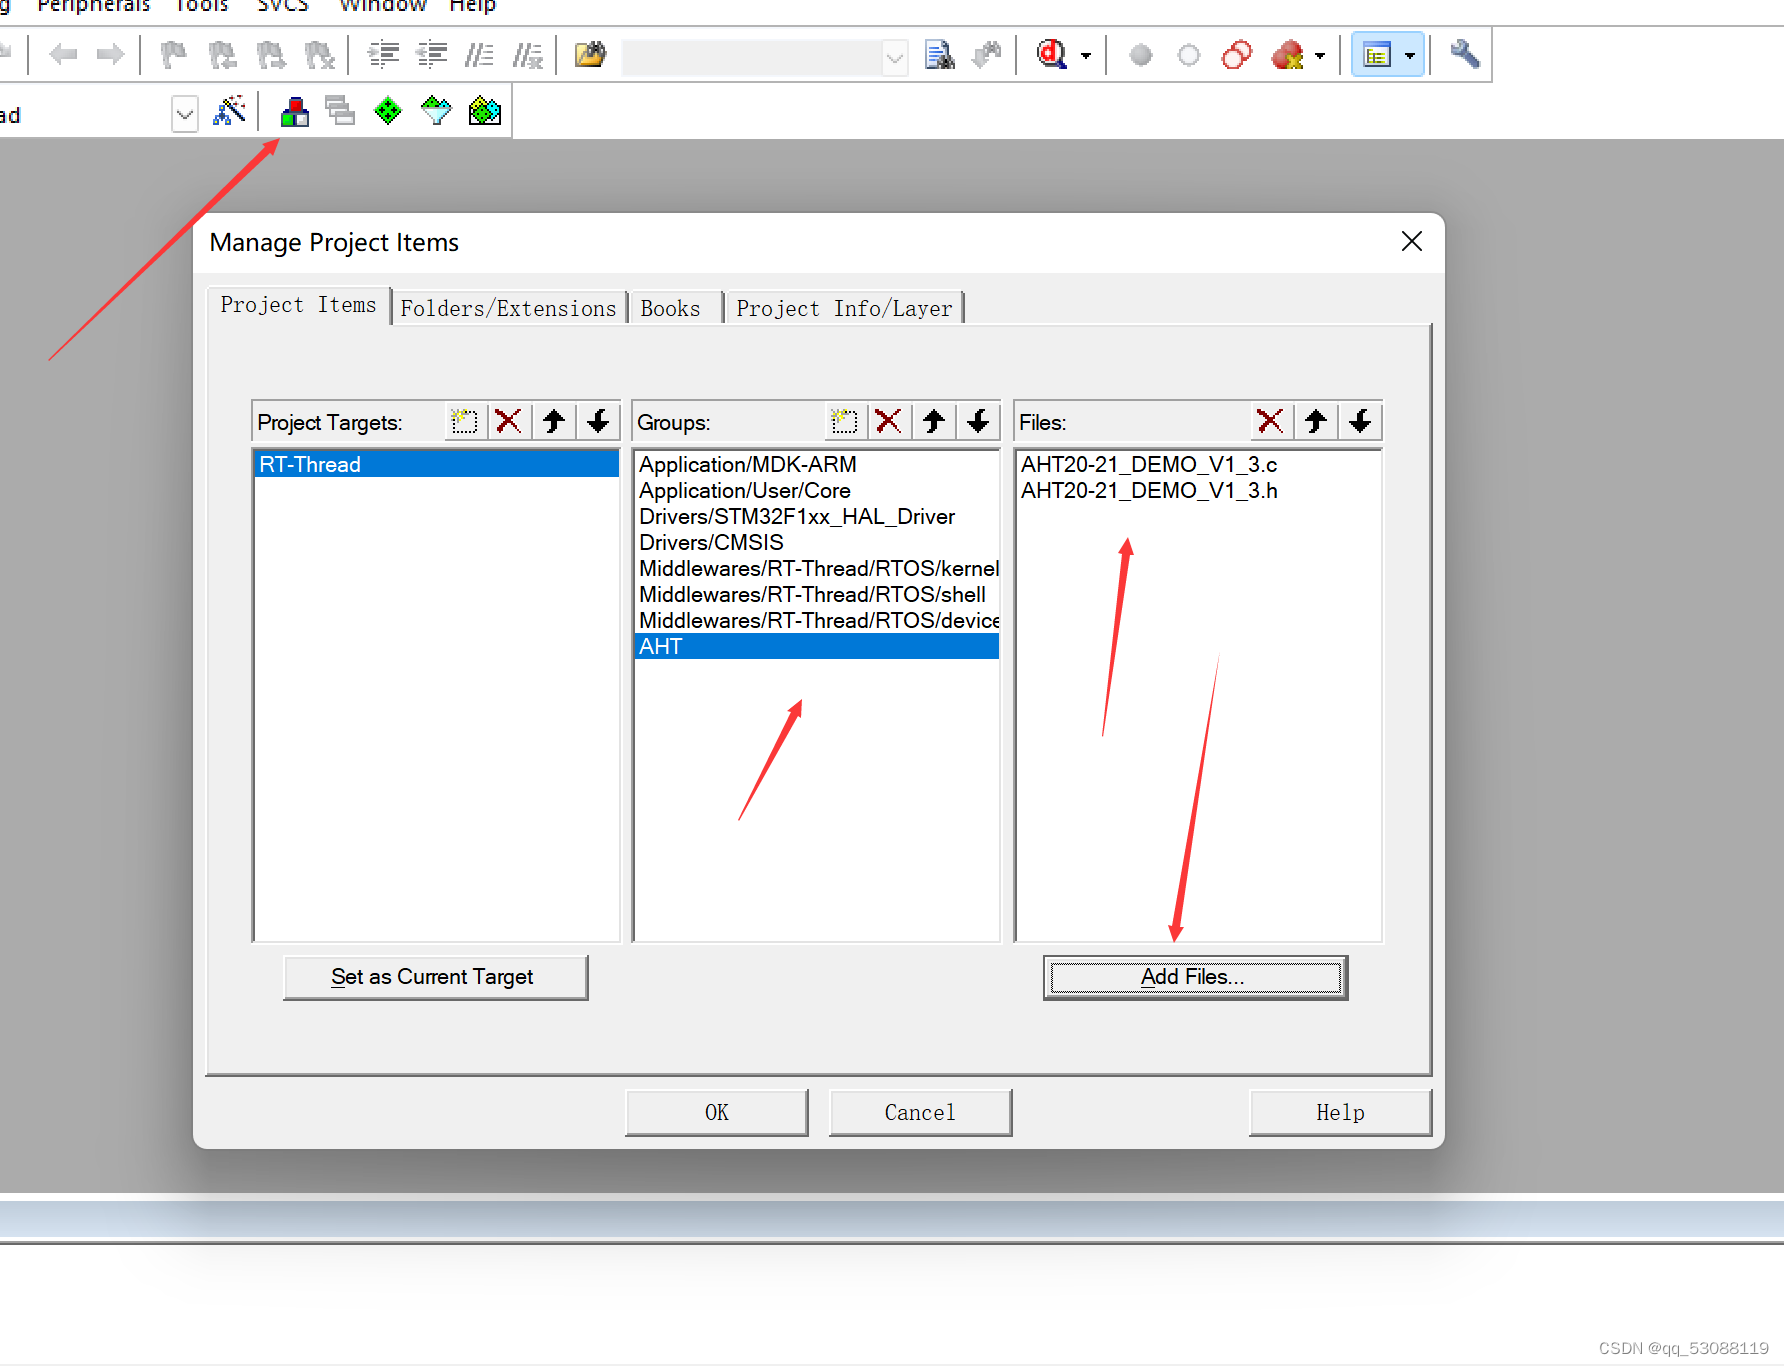Click the Find in Files icon
The width and height of the screenshot is (1784, 1366).
[x=940, y=54]
